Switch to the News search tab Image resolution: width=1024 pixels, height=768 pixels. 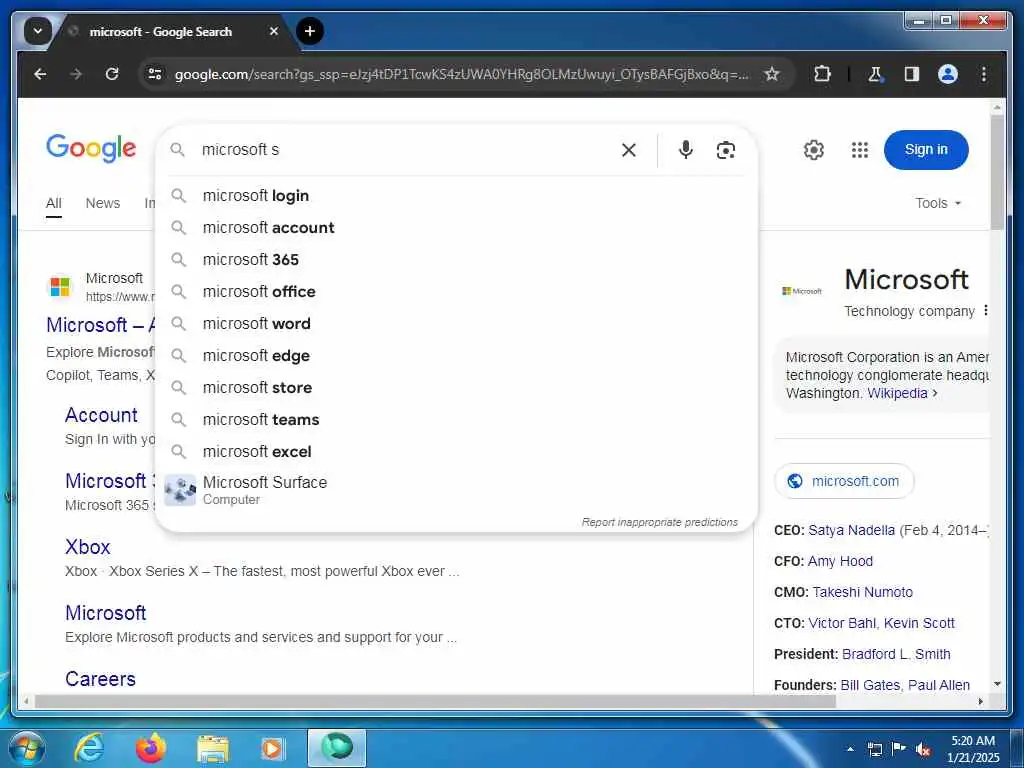click(103, 203)
